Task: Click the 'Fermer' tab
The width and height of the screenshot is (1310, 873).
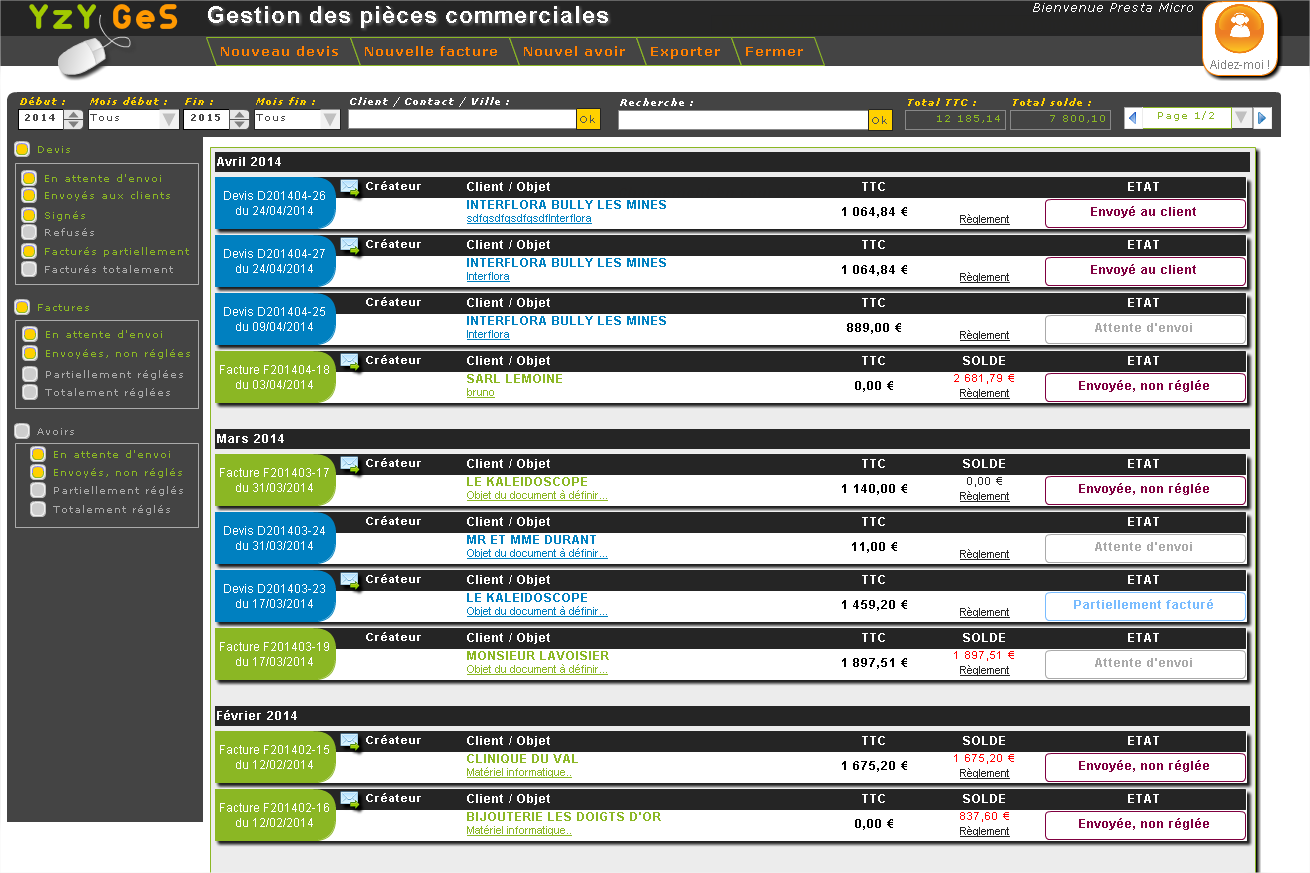Action: point(774,52)
